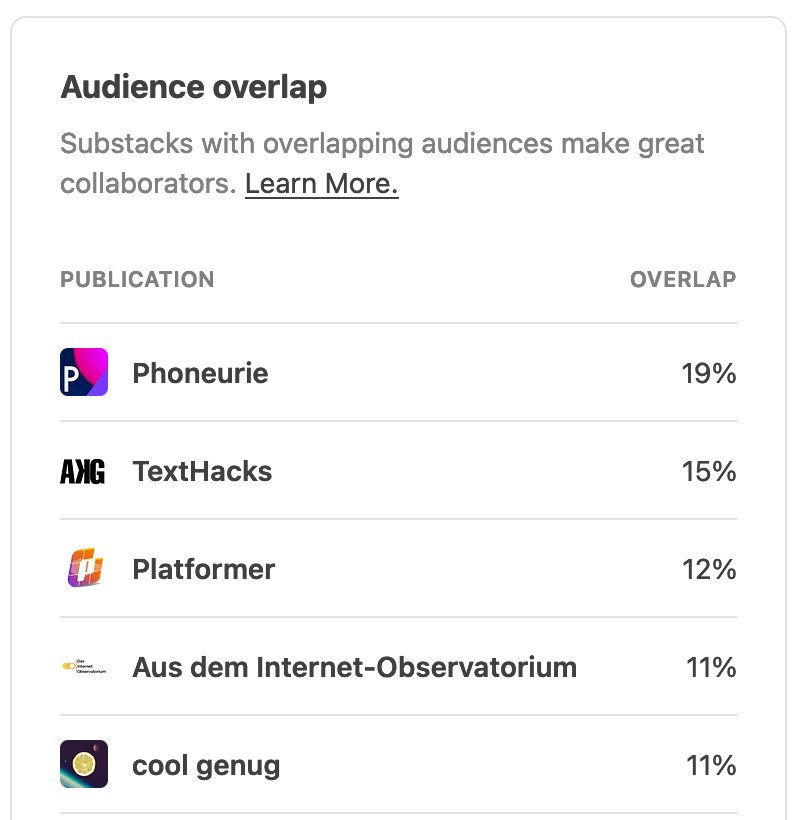Click the OVERLAP column header
The width and height of the screenshot is (808, 820).
point(683,279)
